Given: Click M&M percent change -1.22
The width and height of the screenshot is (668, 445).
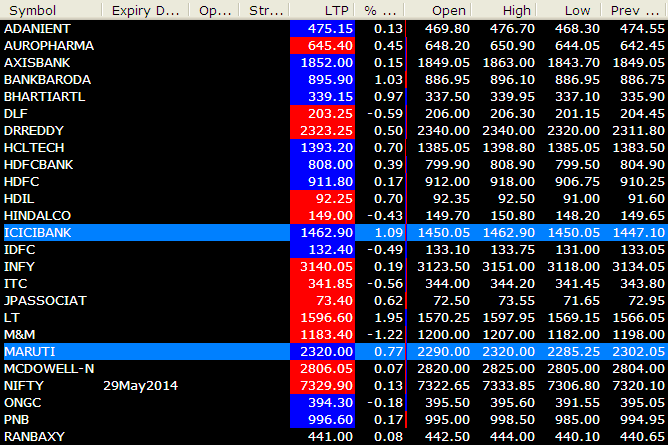Looking at the screenshot, I should tap(385, 335).
